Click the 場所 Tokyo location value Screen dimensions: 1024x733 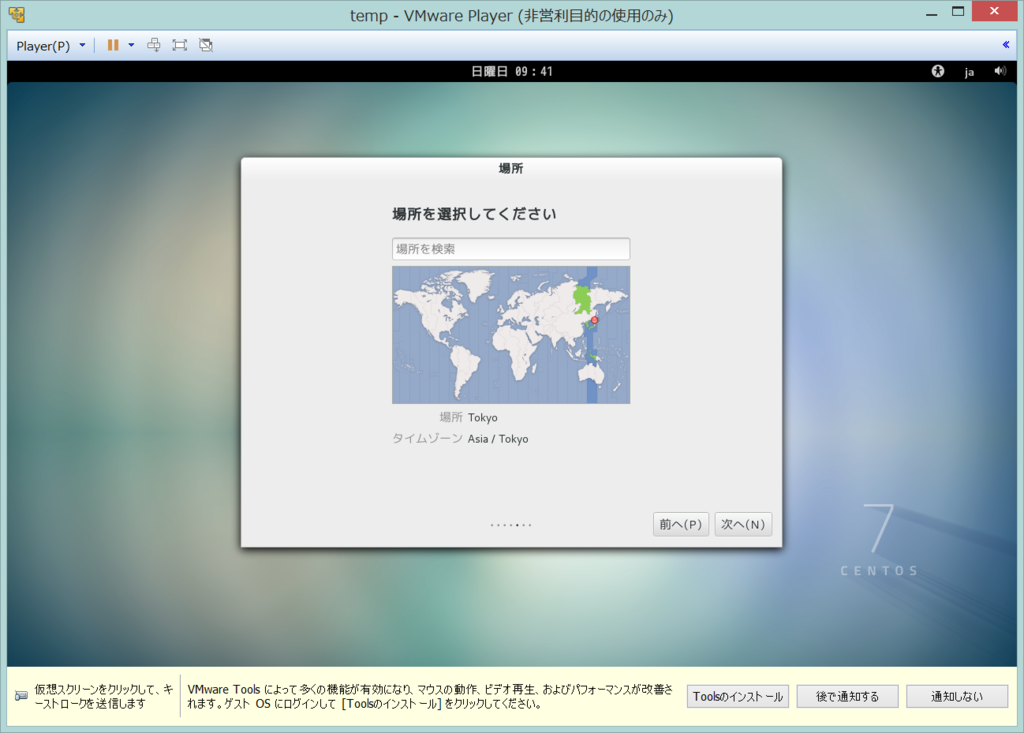(x=483, y=417)
